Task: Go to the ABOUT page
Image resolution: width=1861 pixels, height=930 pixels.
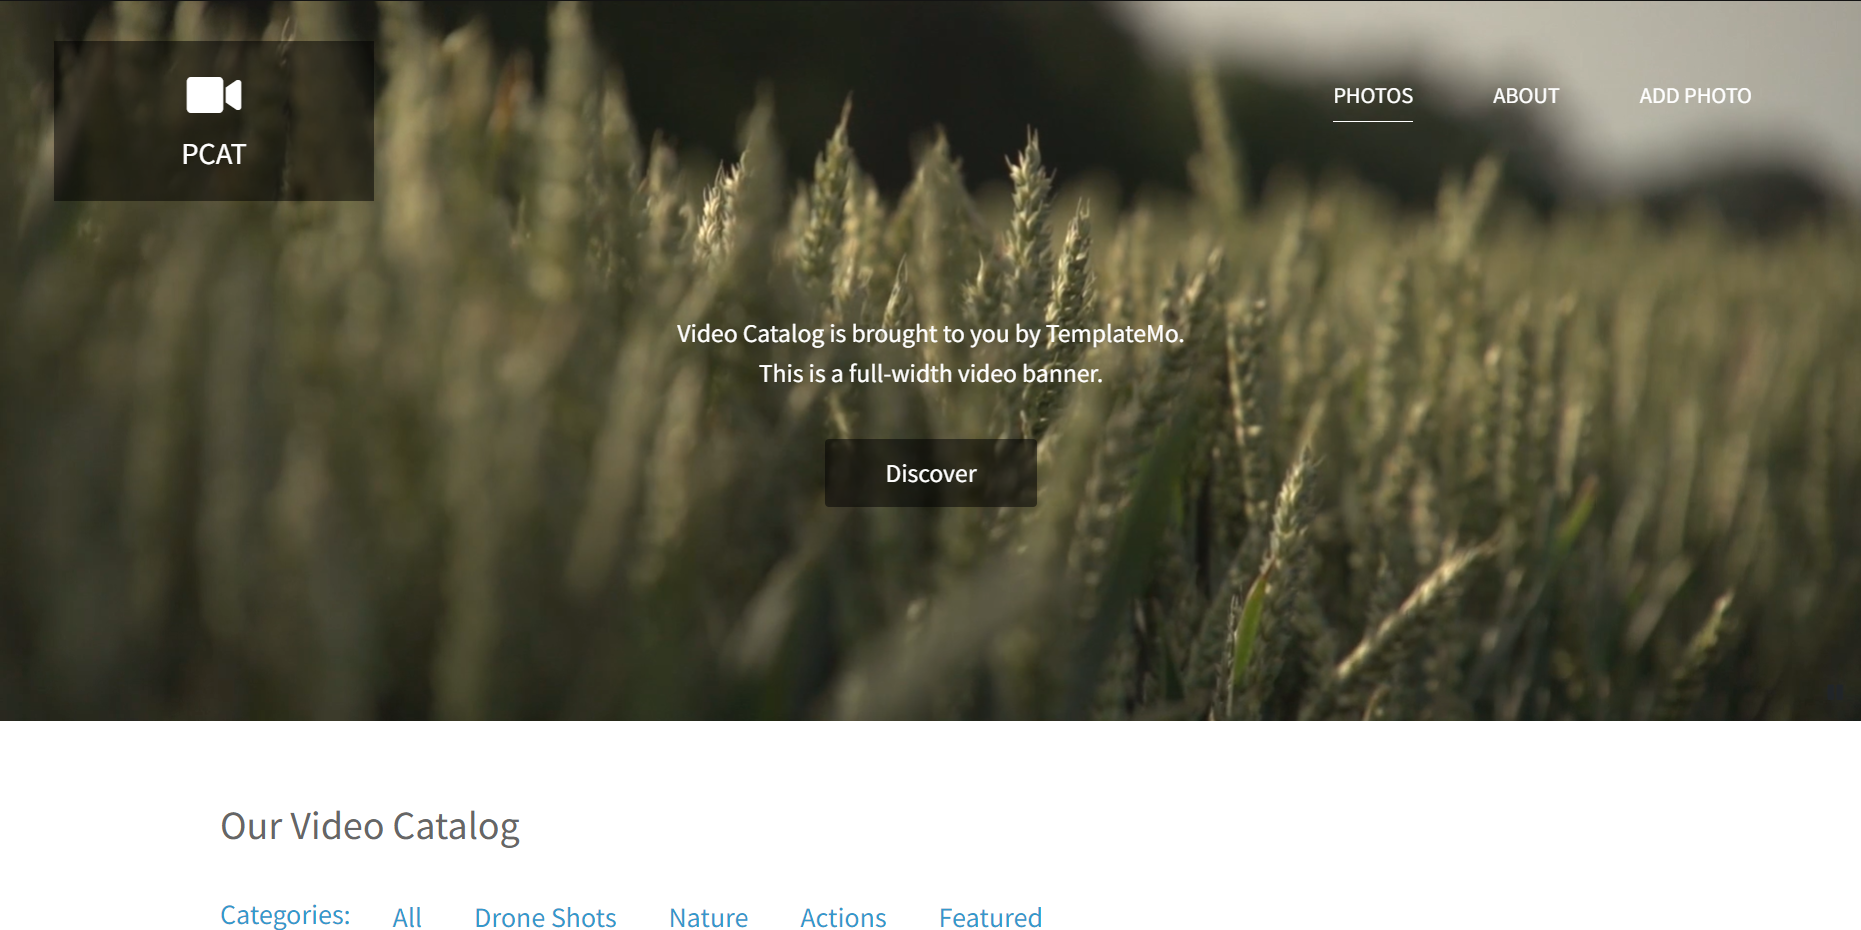Action: [x=1526, y=96]
